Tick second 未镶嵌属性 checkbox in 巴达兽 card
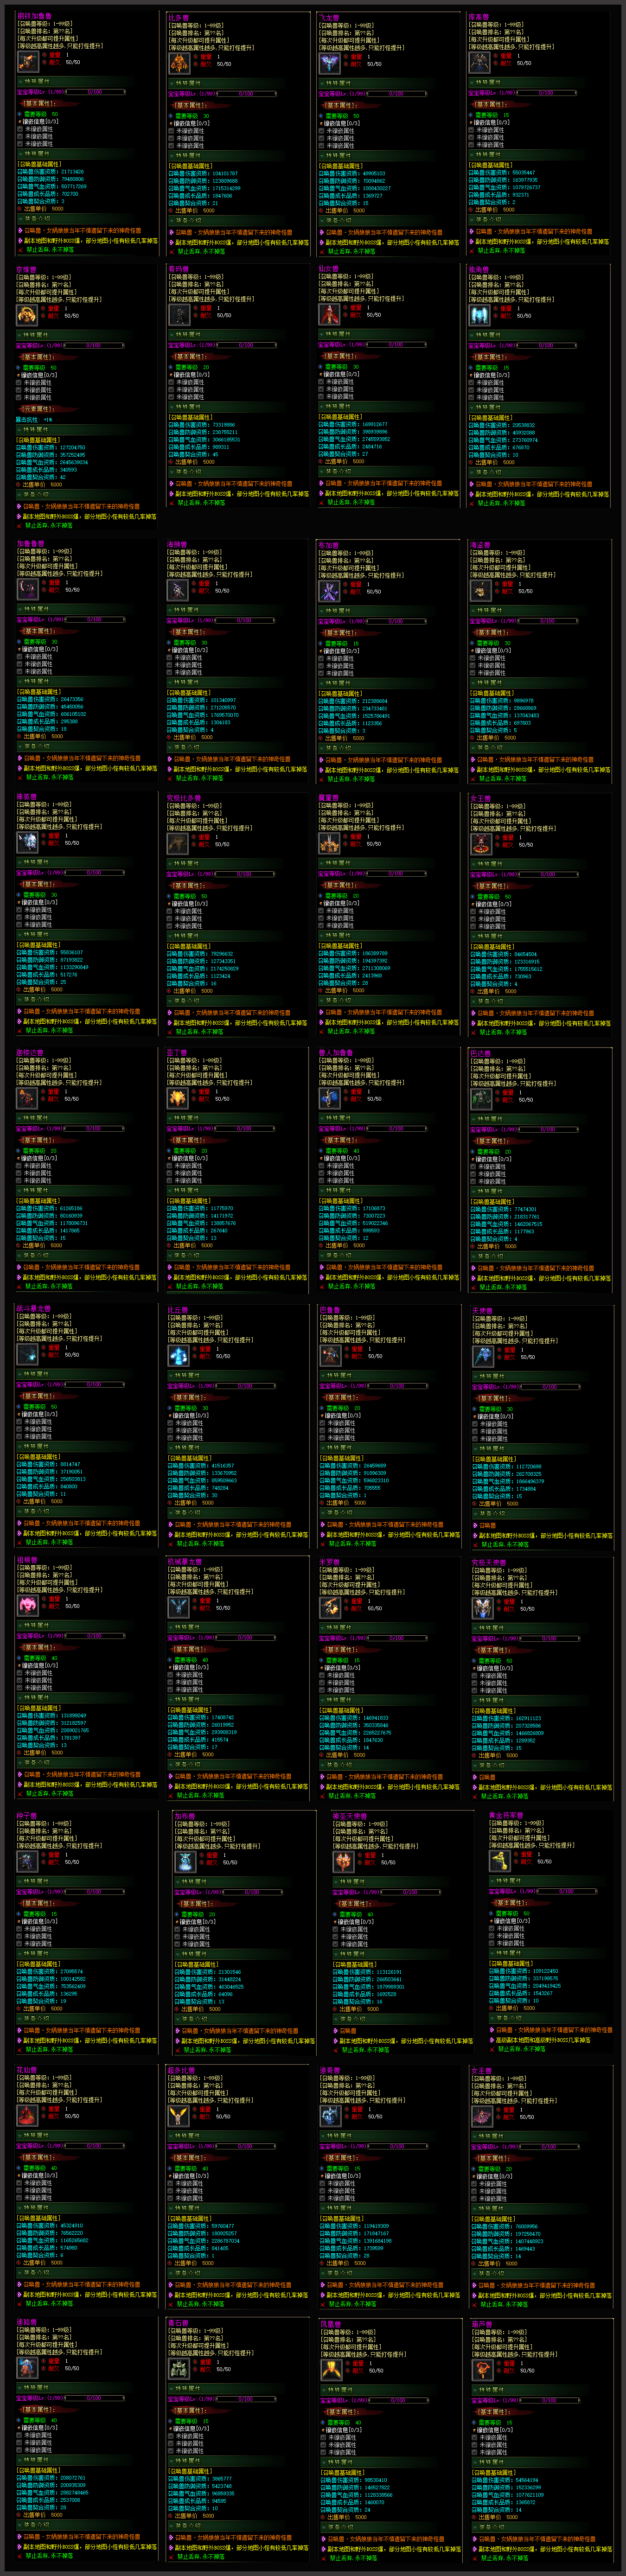This screenshot has height=2576, width=626. coord(474,1173)
